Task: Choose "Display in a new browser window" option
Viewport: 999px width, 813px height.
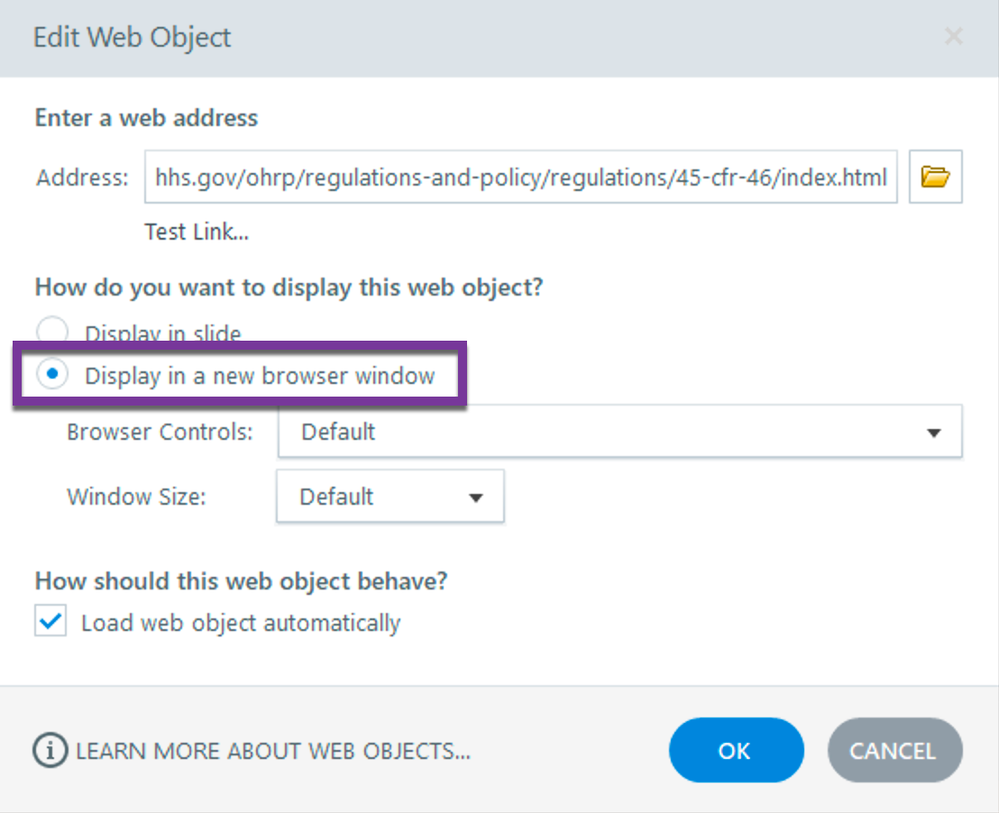Action: pyautogui.click(x=52, y=375)
